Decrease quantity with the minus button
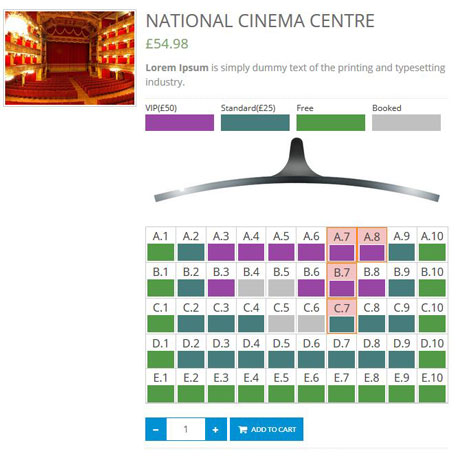 156,429
